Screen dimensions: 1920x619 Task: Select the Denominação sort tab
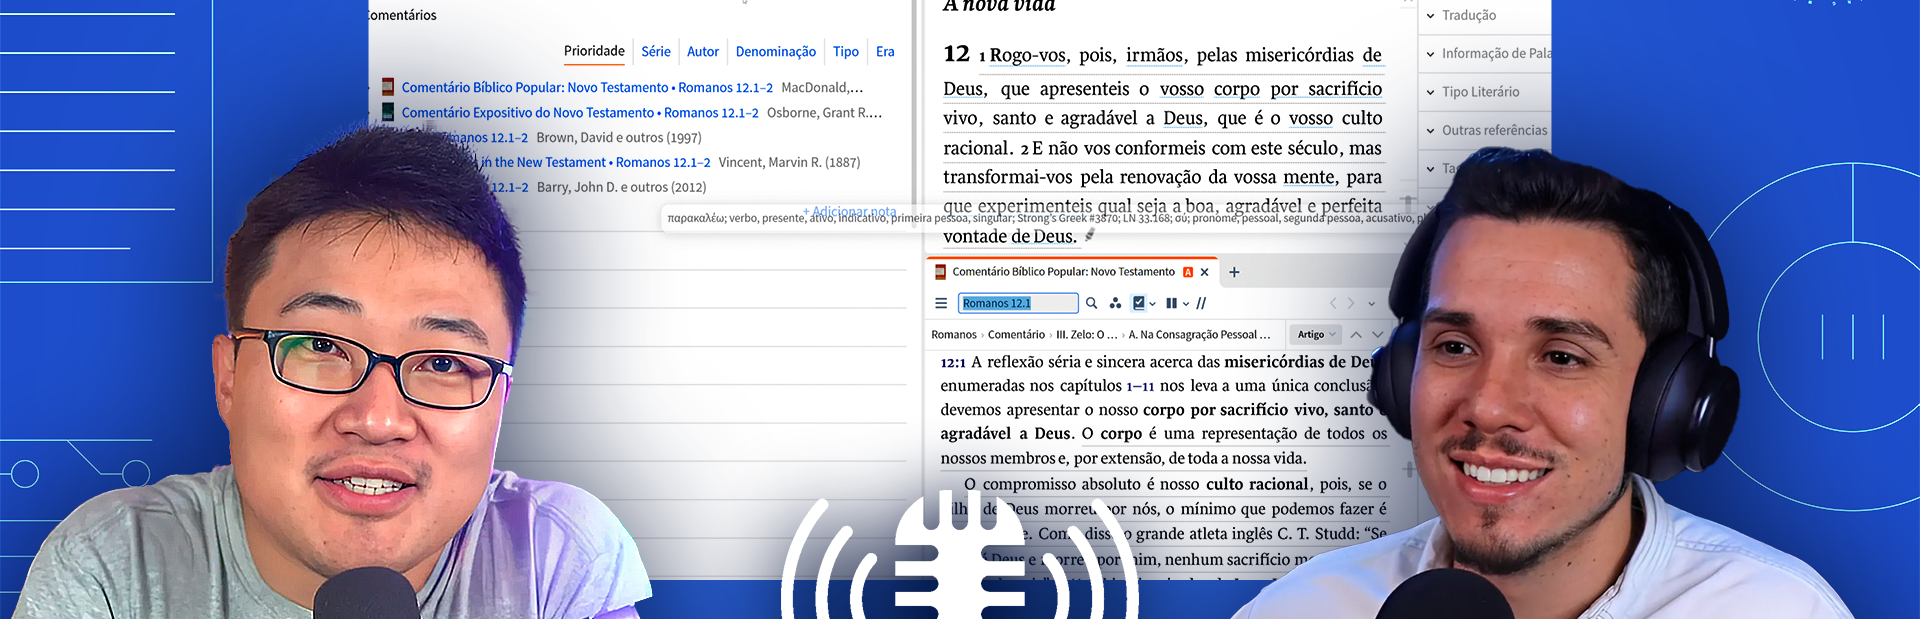click(x=776, y=51)
